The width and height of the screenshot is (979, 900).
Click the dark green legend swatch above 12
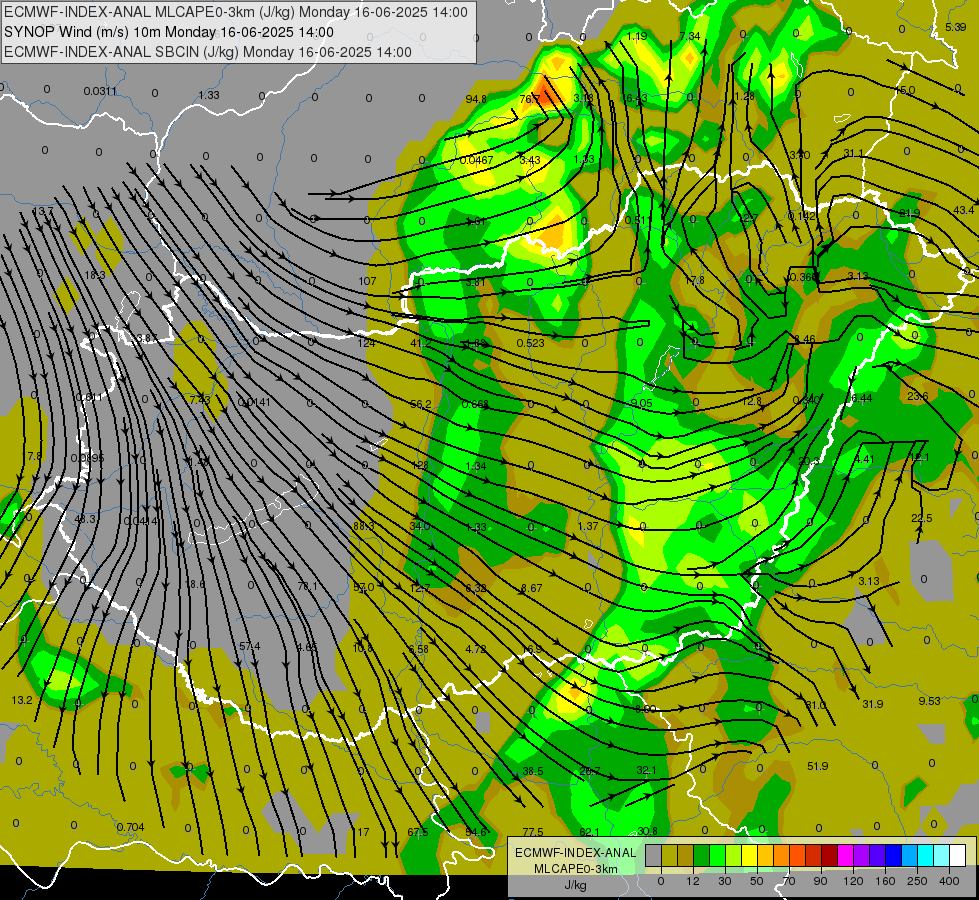701,856
